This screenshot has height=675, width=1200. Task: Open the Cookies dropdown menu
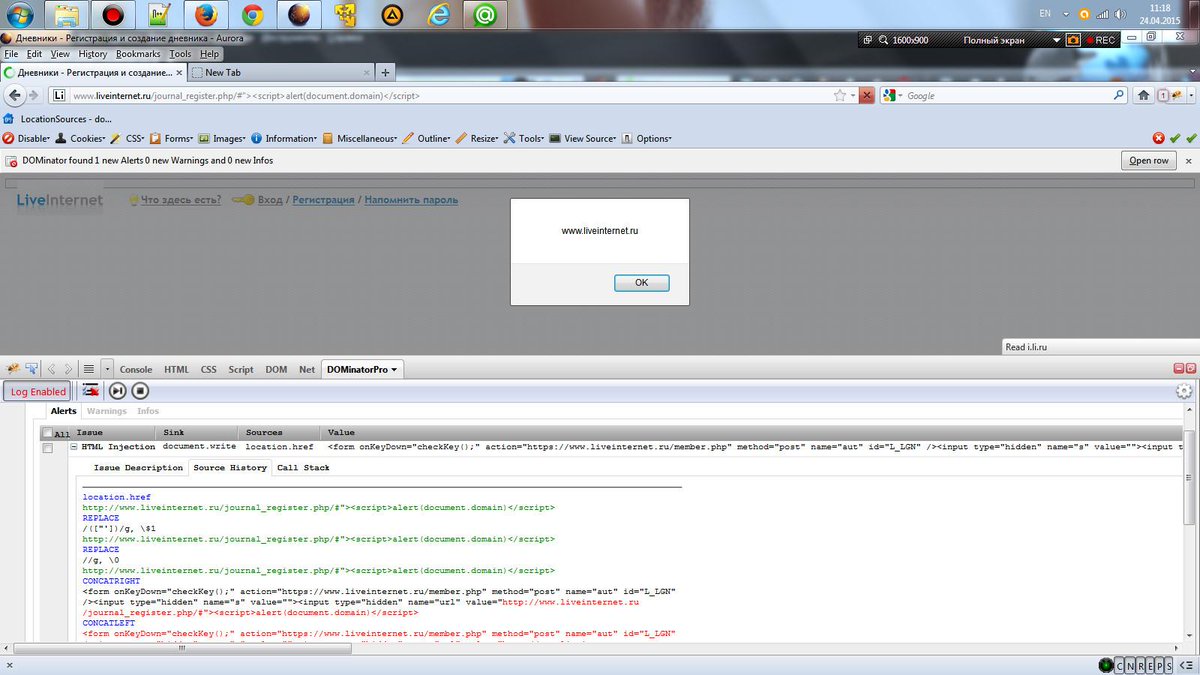80,138
